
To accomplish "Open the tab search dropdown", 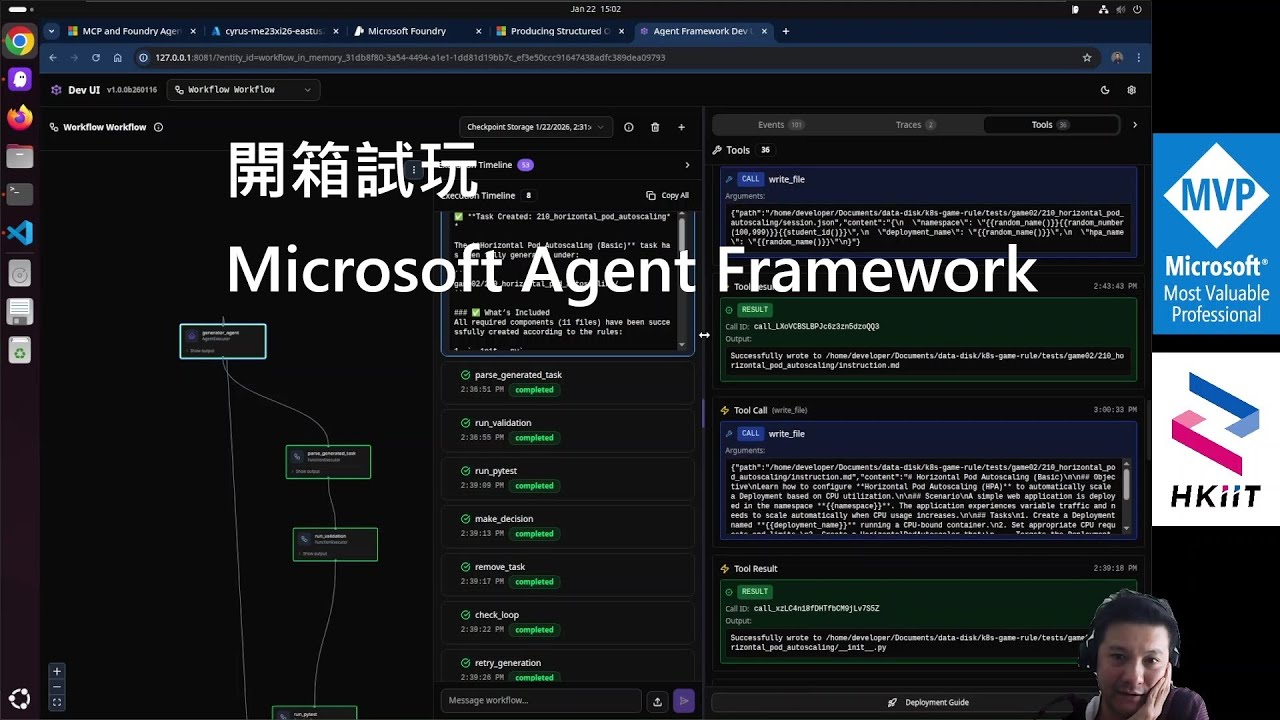I will click(x=52, y=31).
